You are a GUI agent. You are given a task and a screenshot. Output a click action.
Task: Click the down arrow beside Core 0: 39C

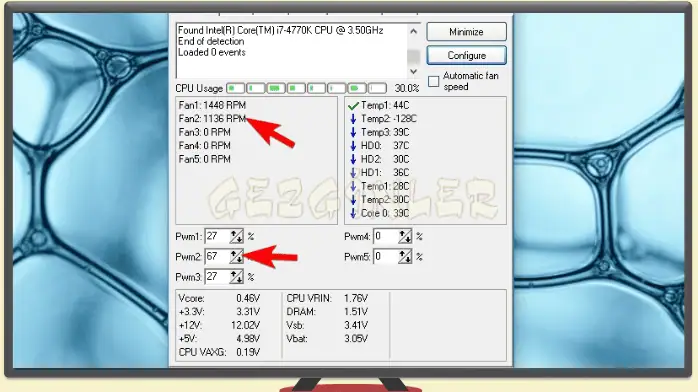click(353, 213)
